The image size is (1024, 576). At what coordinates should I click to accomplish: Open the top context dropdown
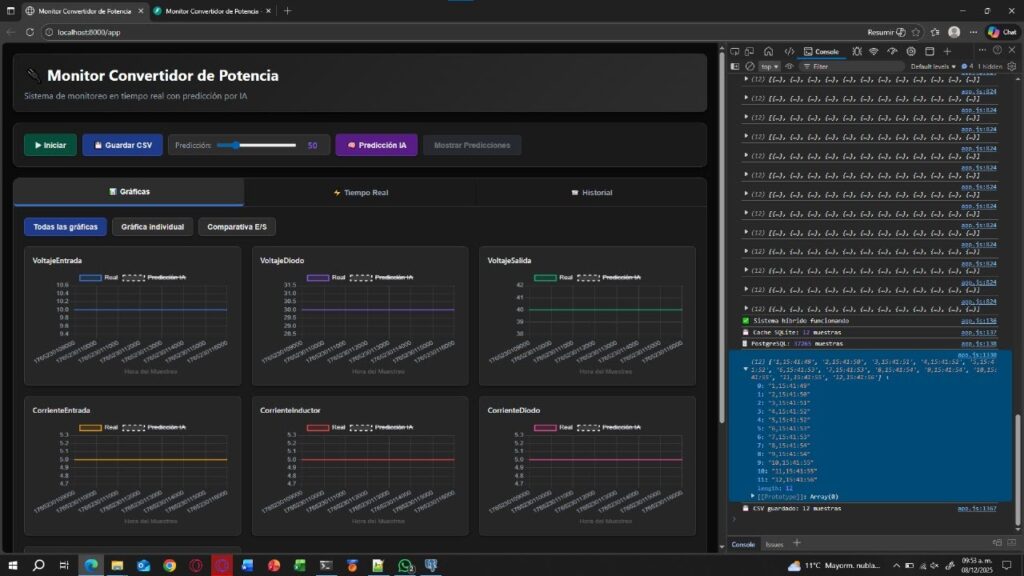(x=768, y=66)
